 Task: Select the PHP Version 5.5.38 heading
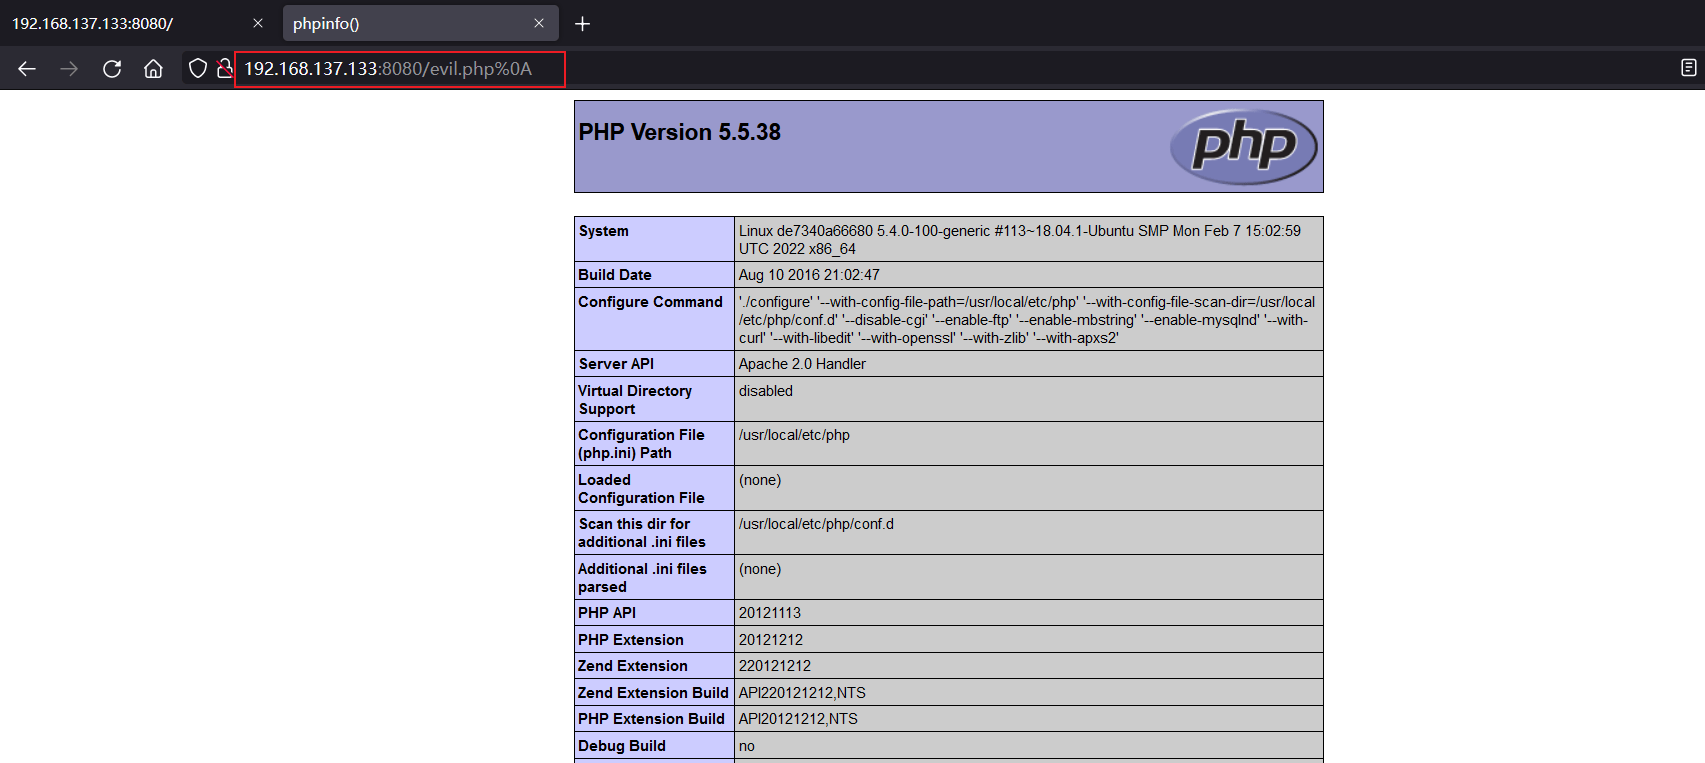[x=680, y=132]
